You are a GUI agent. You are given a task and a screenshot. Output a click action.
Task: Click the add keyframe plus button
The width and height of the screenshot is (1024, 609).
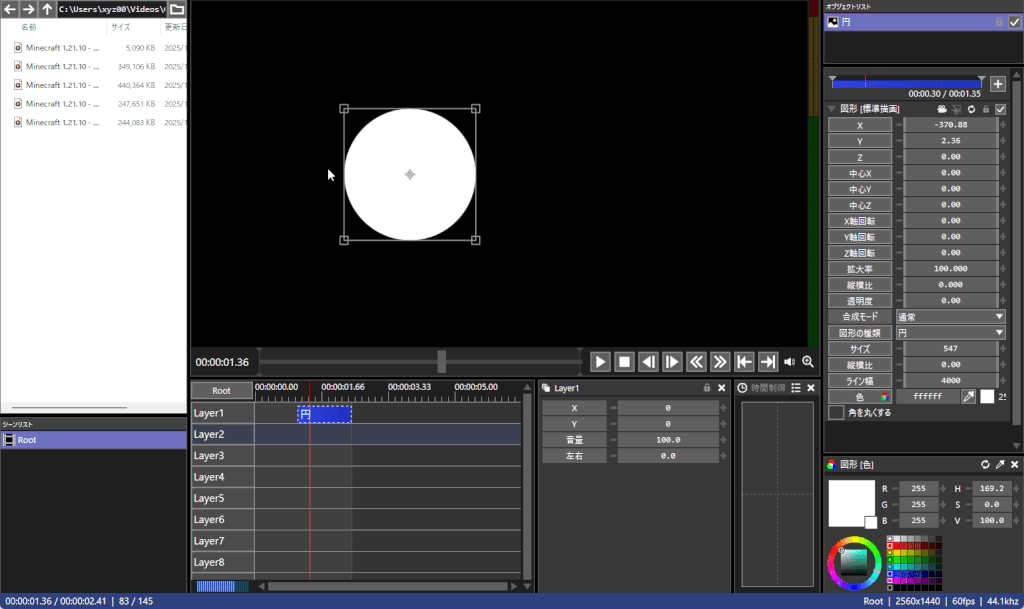click(998, 84)
